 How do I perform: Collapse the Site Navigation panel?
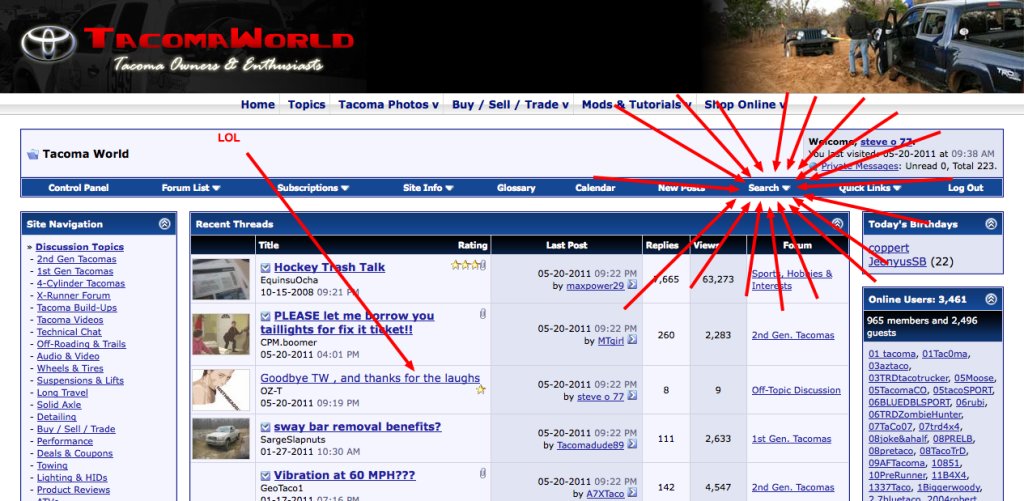click(165, 223)
